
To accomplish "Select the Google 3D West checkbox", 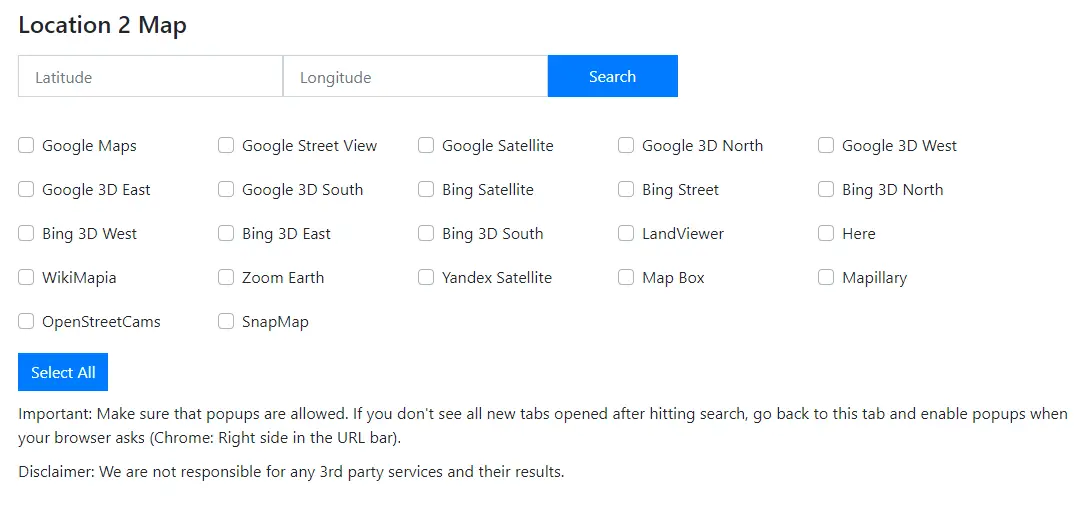I will (826, 146).
